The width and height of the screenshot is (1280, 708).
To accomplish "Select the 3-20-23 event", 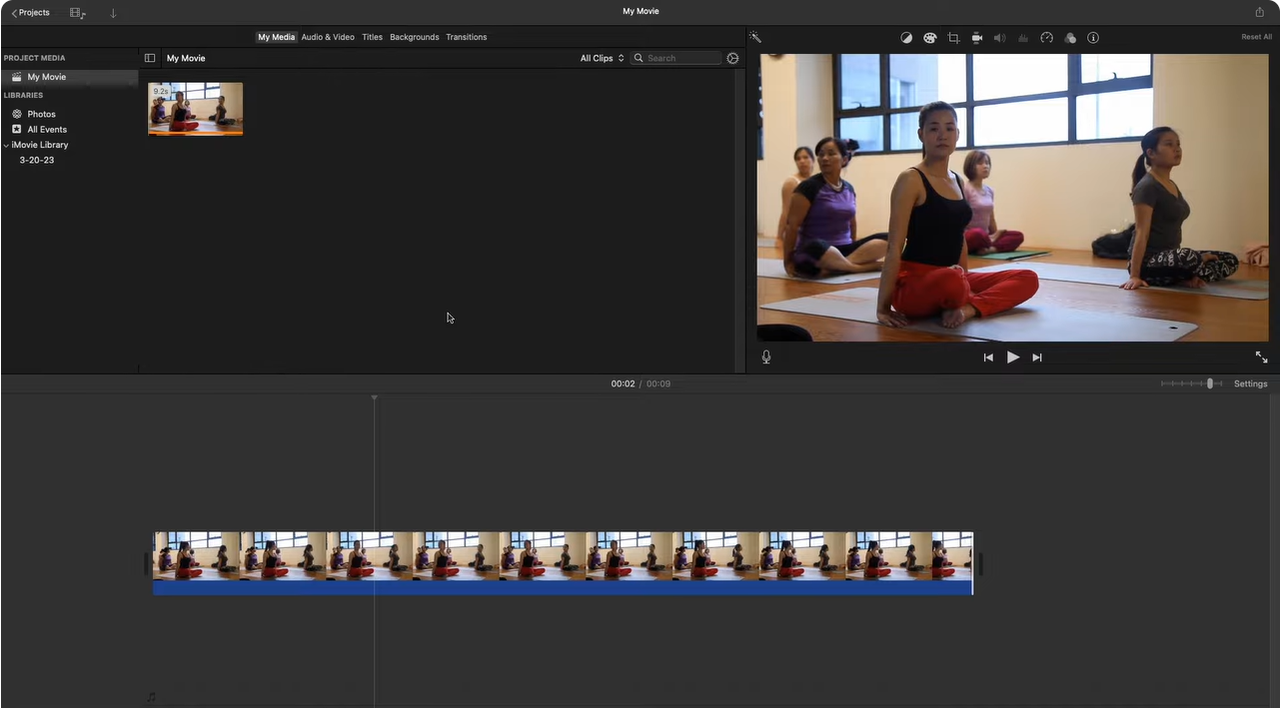I will 37,160.
